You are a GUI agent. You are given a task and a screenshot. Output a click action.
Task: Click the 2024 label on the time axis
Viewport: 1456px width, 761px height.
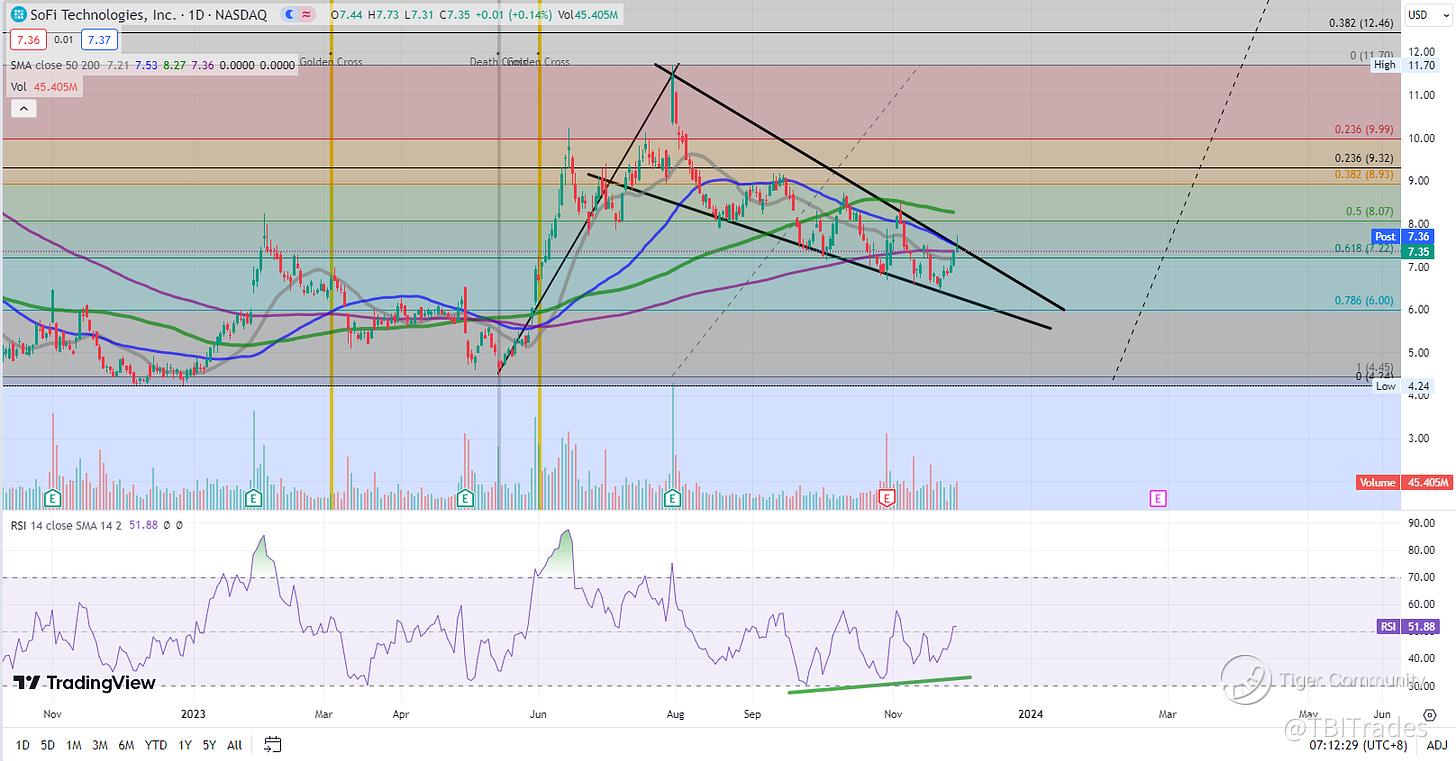point(1029,713)
